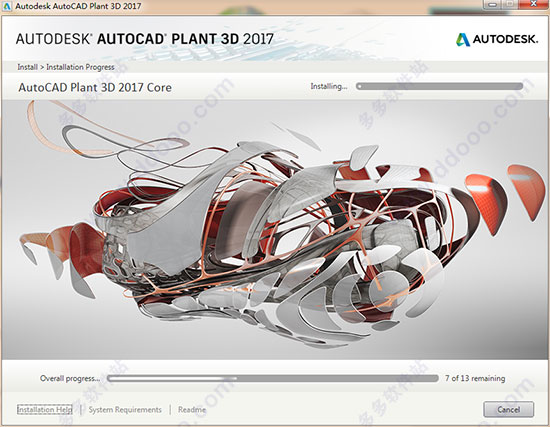
Task: Click the 3D artwork splash image
Action: 275,229
